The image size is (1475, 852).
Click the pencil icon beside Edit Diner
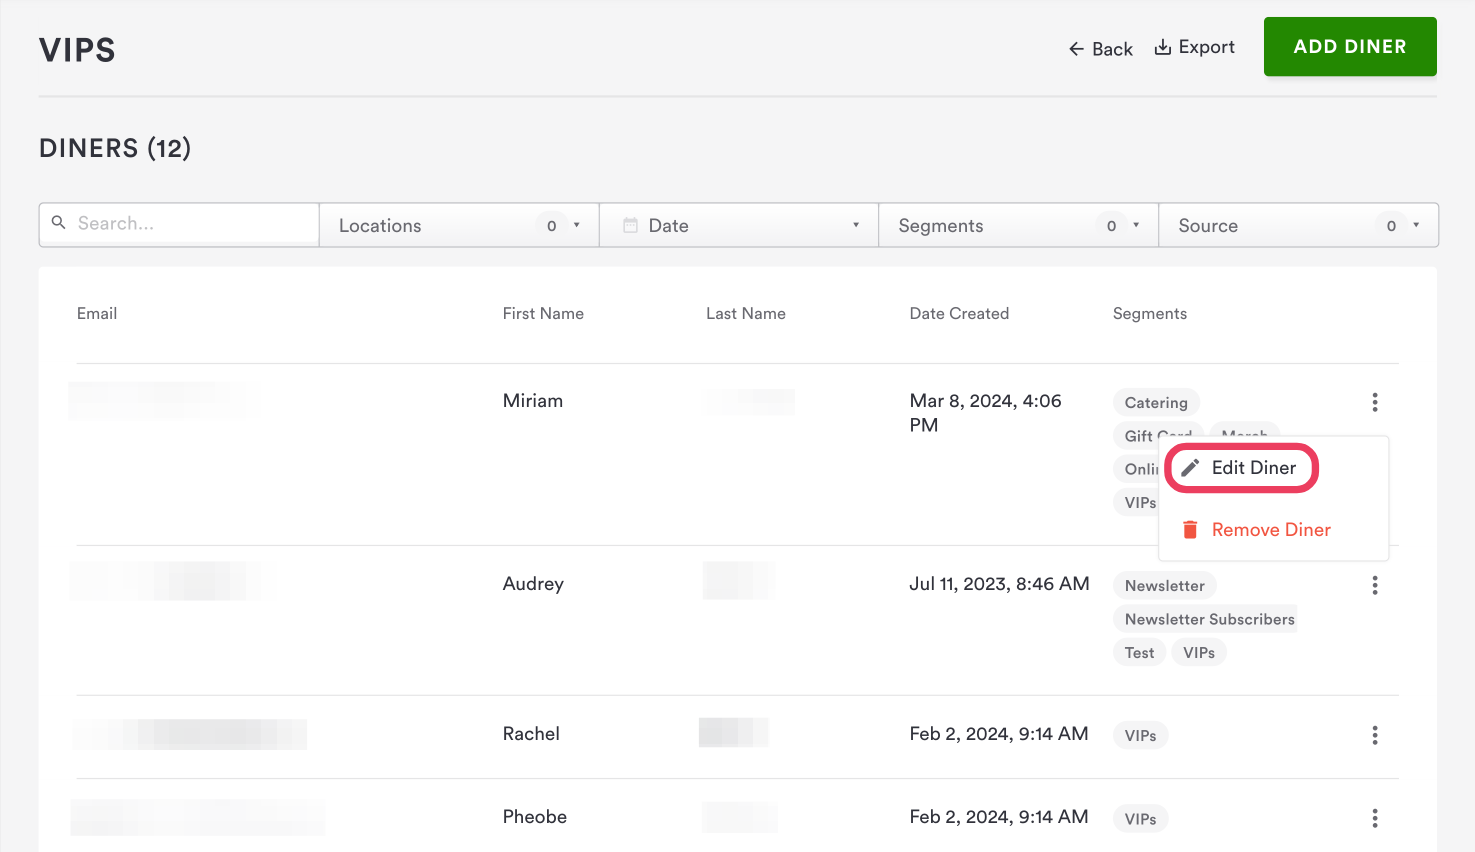pos(1190,468)
